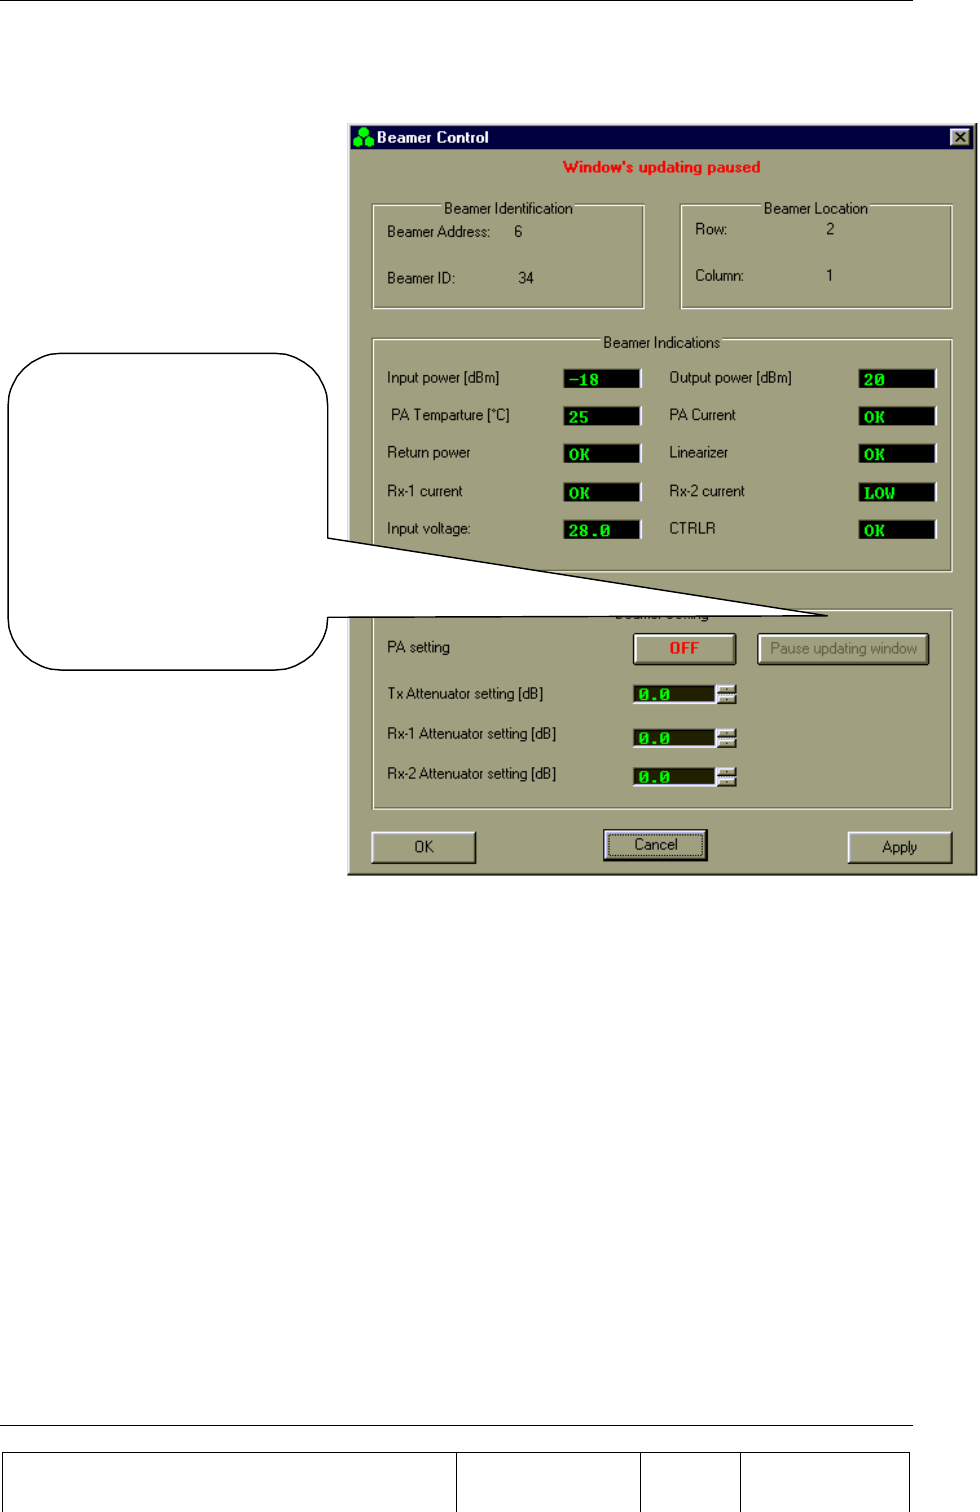Select the Tx Attenuator setting value field
Screen dimensions: 980x1512
coord(675,694)
